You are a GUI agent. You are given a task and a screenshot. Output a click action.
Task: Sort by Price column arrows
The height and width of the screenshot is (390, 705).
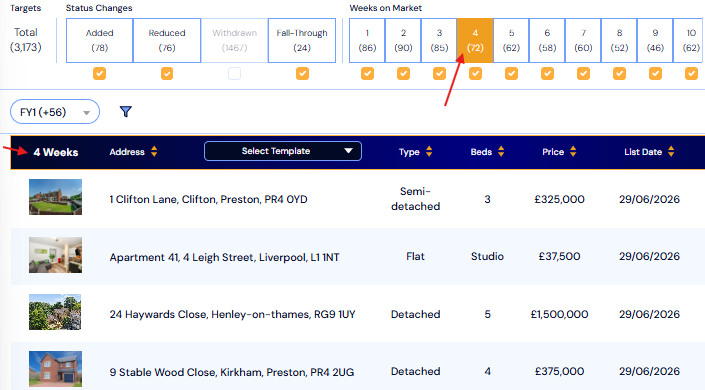[573, 152]
